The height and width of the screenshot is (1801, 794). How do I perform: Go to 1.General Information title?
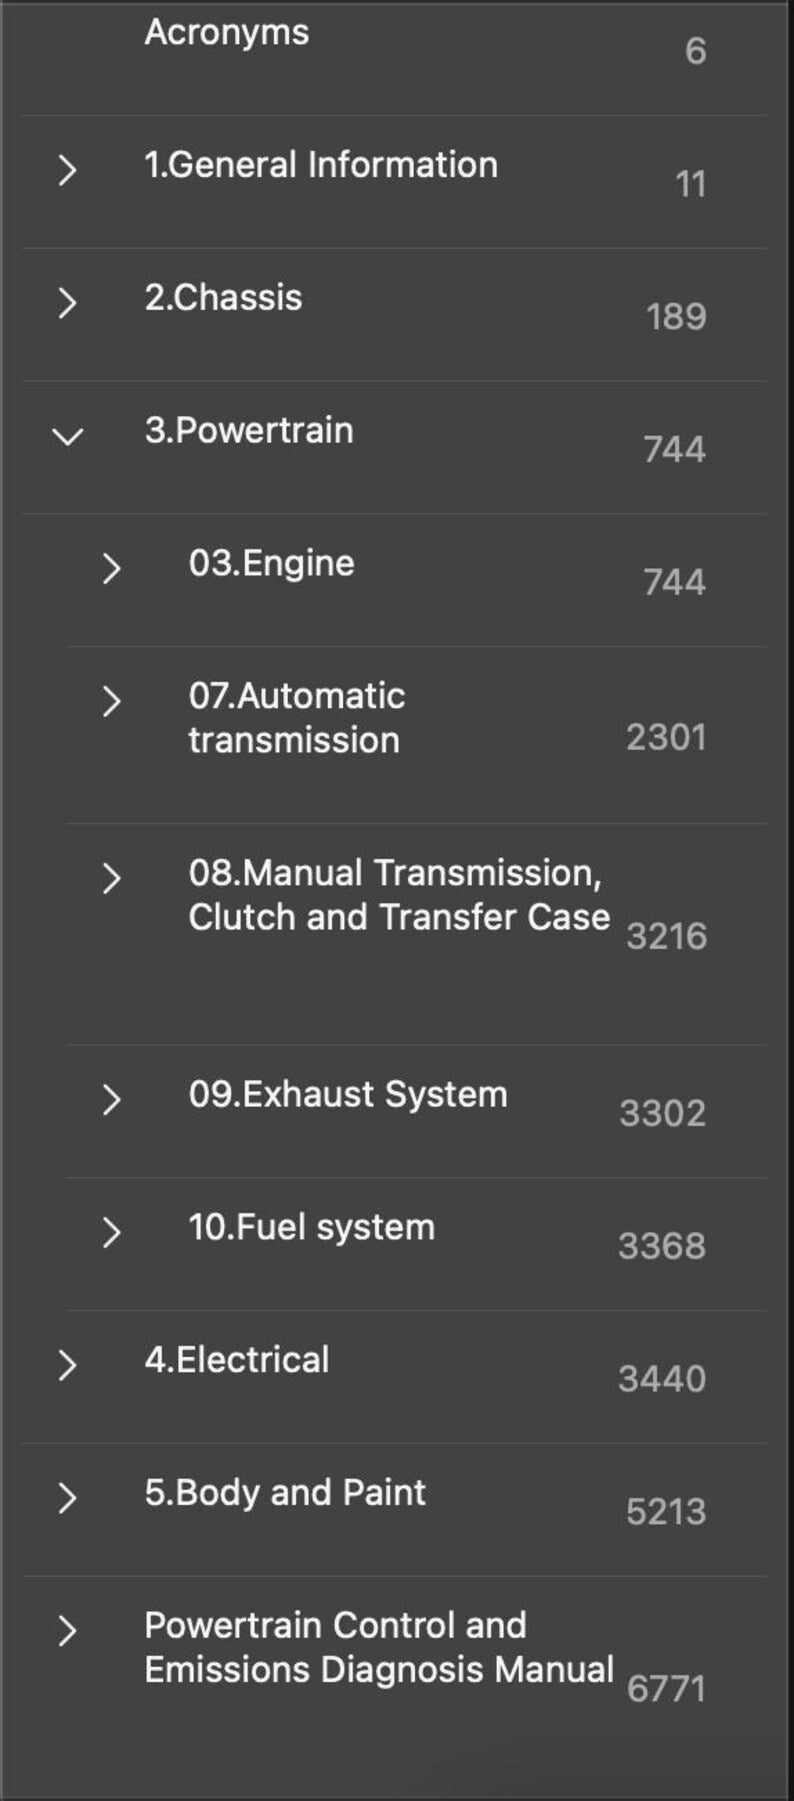point(321,165)
